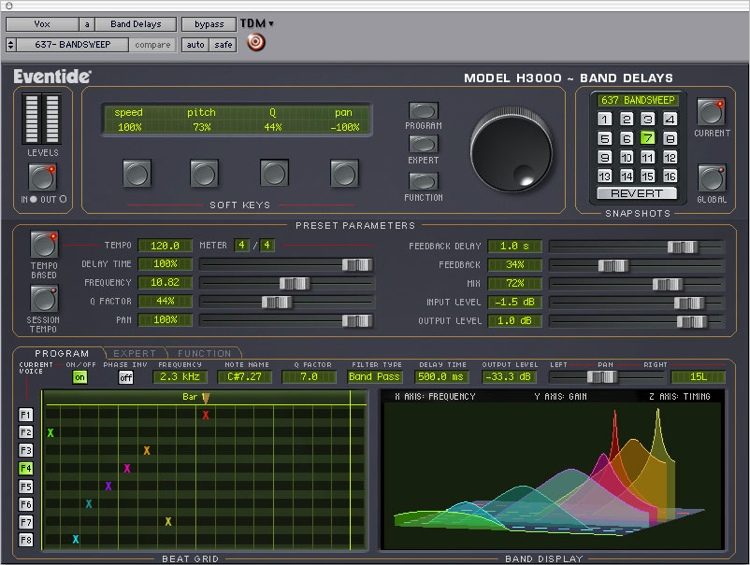Switch to the EXPERT tab
The width and height of the screenshot is (750, 565).
[x=134, y=353]
